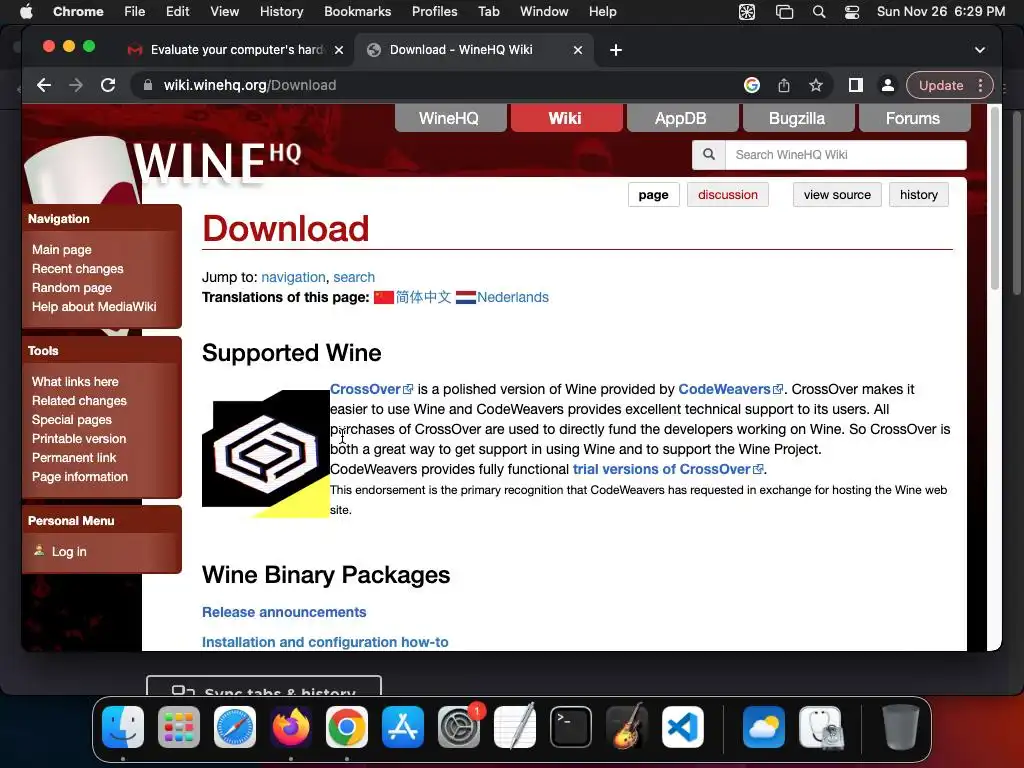Go to the AppDB tab
Image resolution: width=1024 pixels, height=768 pixels.
682,118
